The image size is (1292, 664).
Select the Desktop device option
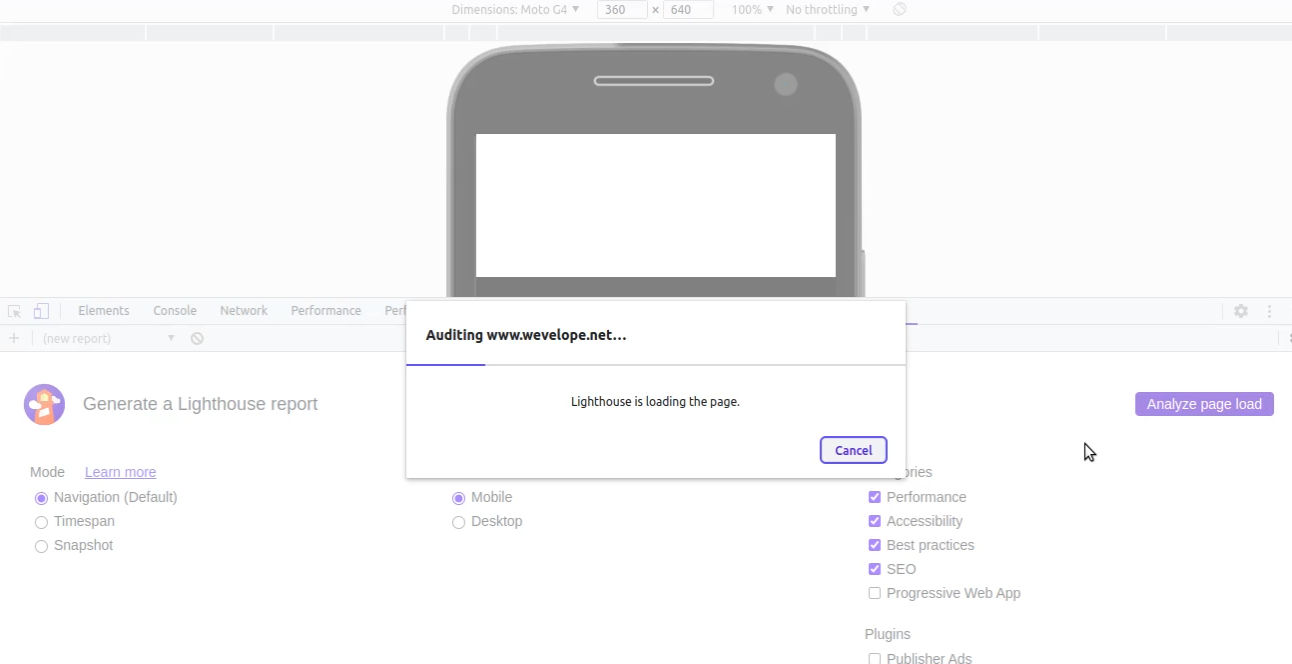(x=458, y=522)
